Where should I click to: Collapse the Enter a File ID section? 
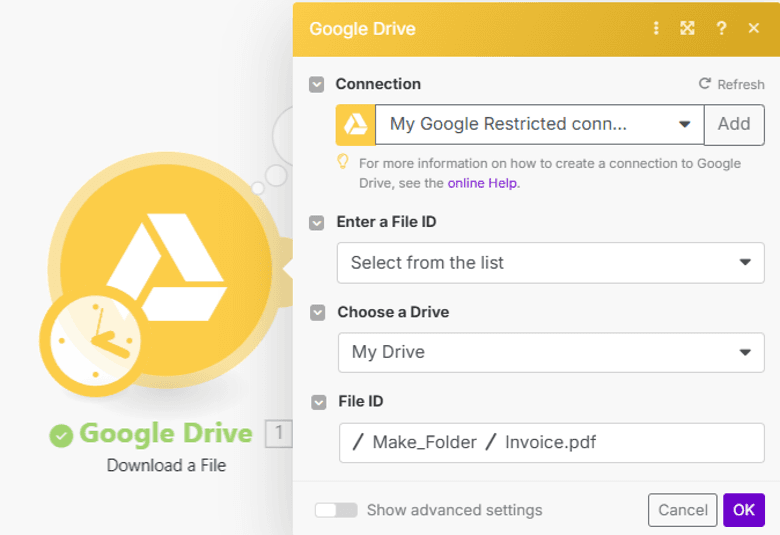[318, 222]
